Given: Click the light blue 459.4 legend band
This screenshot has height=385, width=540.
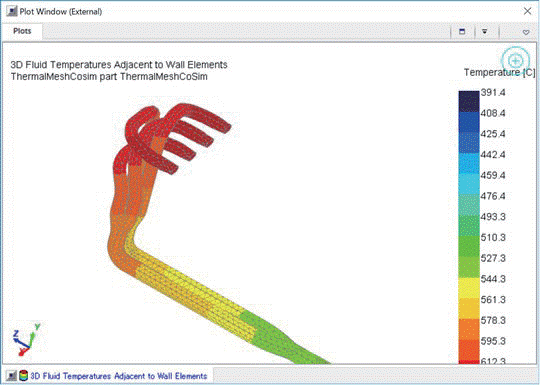Looking at the screenshot, I should point(469,184).
